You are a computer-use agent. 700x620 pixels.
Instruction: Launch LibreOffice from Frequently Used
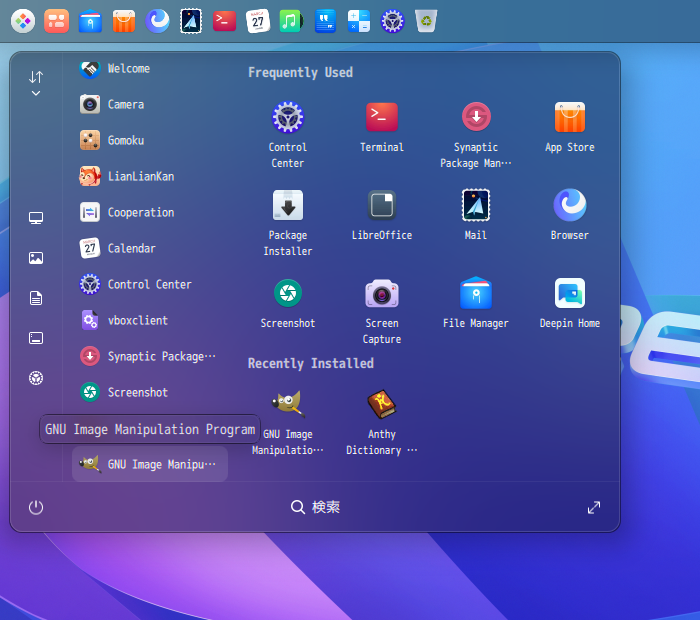[381, 206]
